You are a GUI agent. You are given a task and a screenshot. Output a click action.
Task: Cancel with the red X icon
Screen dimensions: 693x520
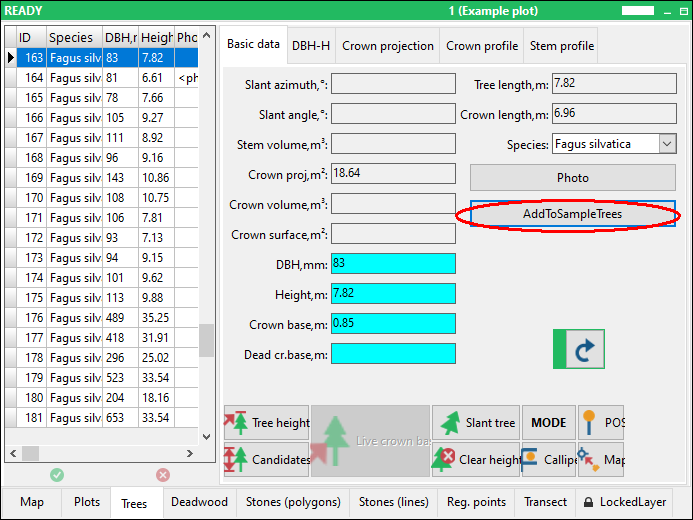tap(163, 475)
